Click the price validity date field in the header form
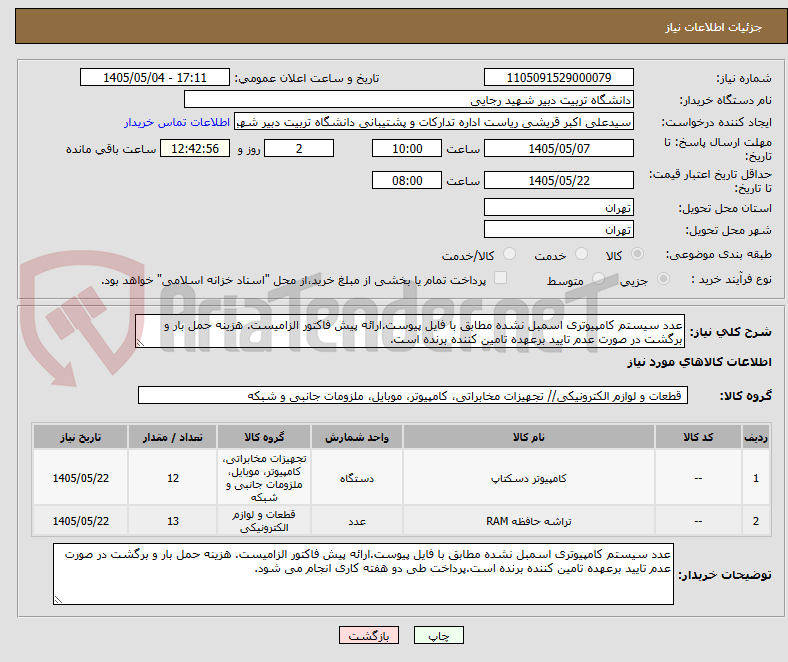This screenshot has height=662, width=788. [x=559, y=180]
